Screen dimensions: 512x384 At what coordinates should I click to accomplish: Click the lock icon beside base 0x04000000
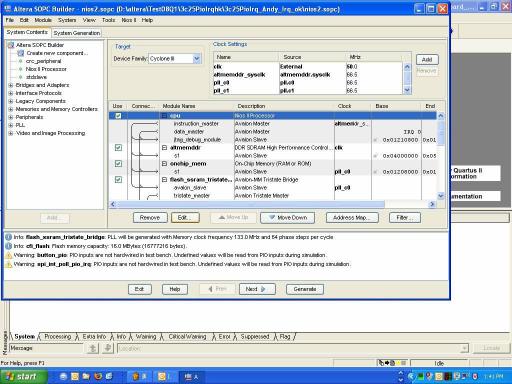click(x=375, y=156)
